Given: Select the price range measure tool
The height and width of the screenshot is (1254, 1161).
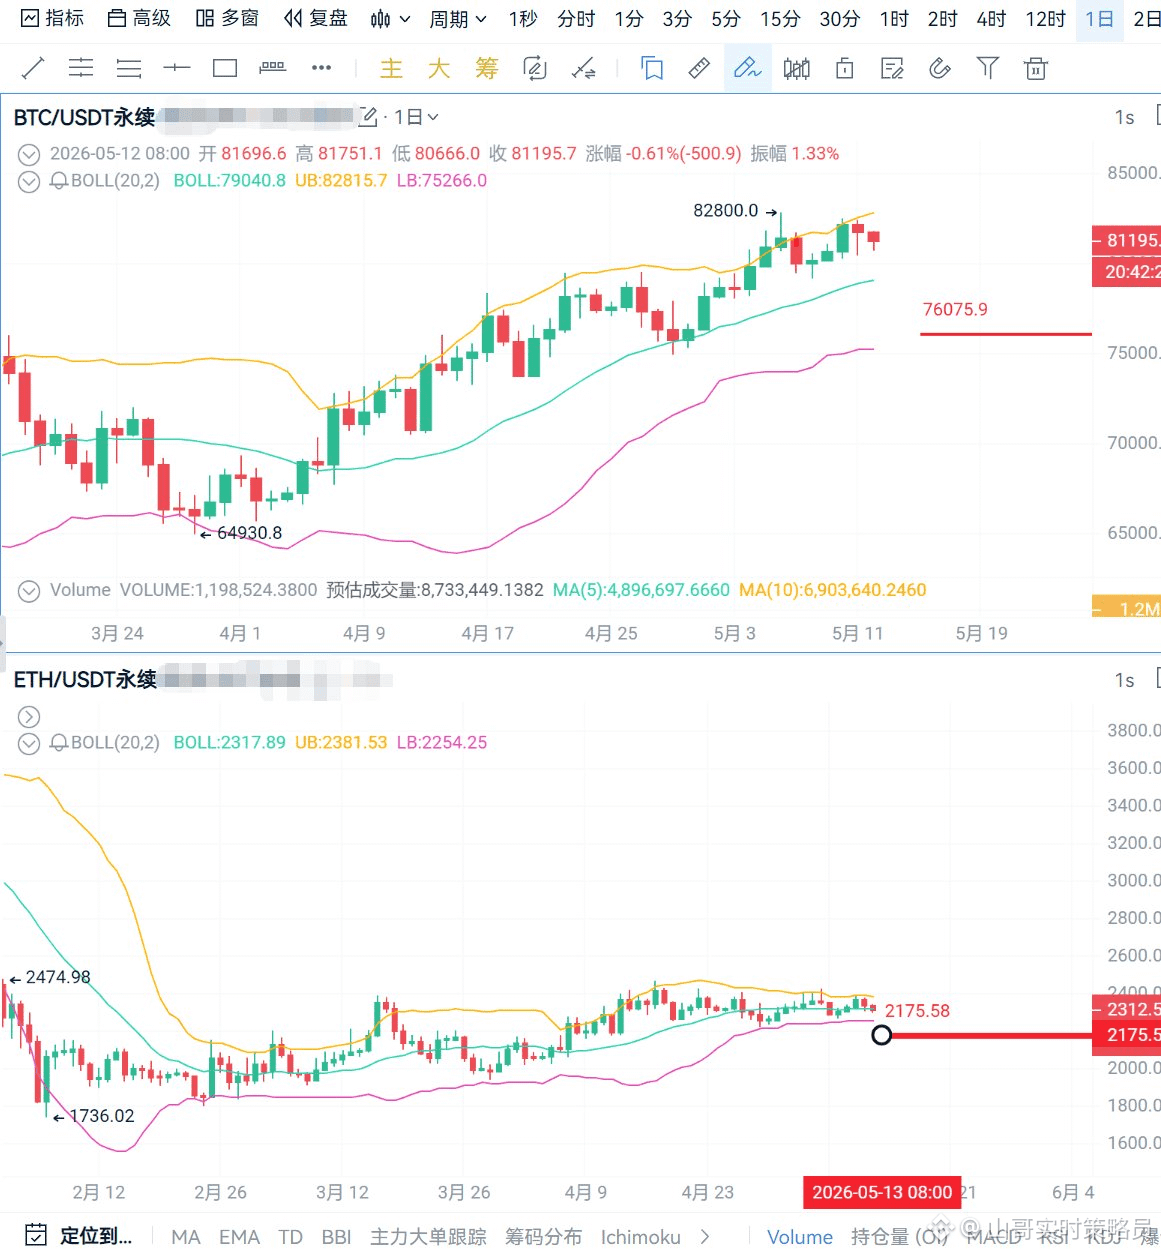Looking at the screenshot, I should pos(272,68).
